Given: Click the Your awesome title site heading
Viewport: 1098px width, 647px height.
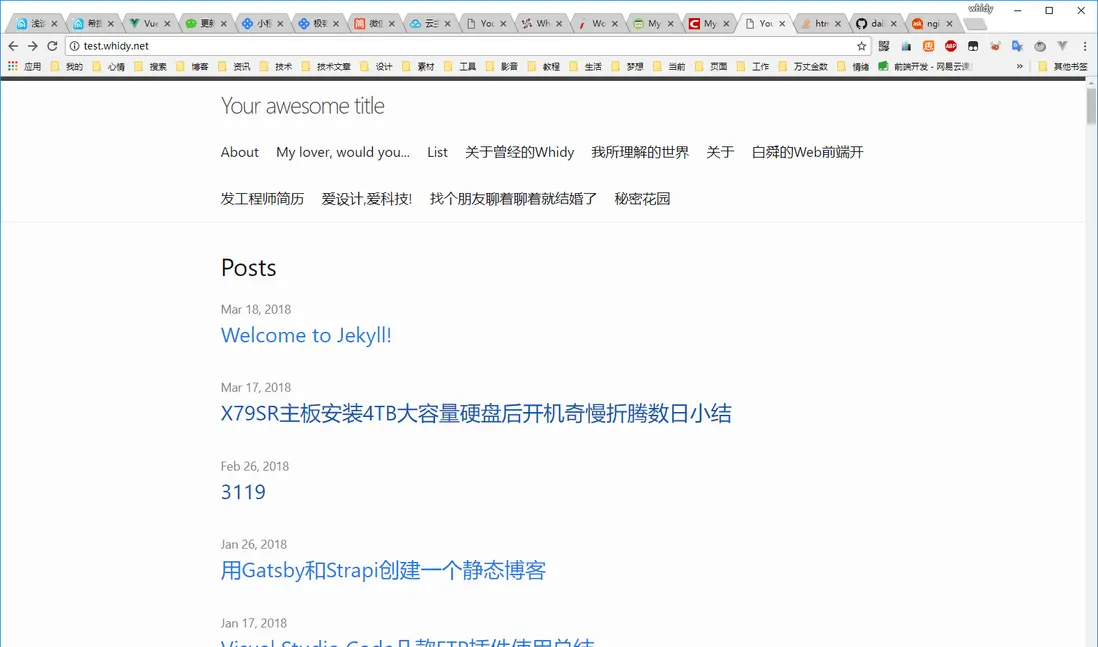Looking at the screenshot, I should (303, 106).
